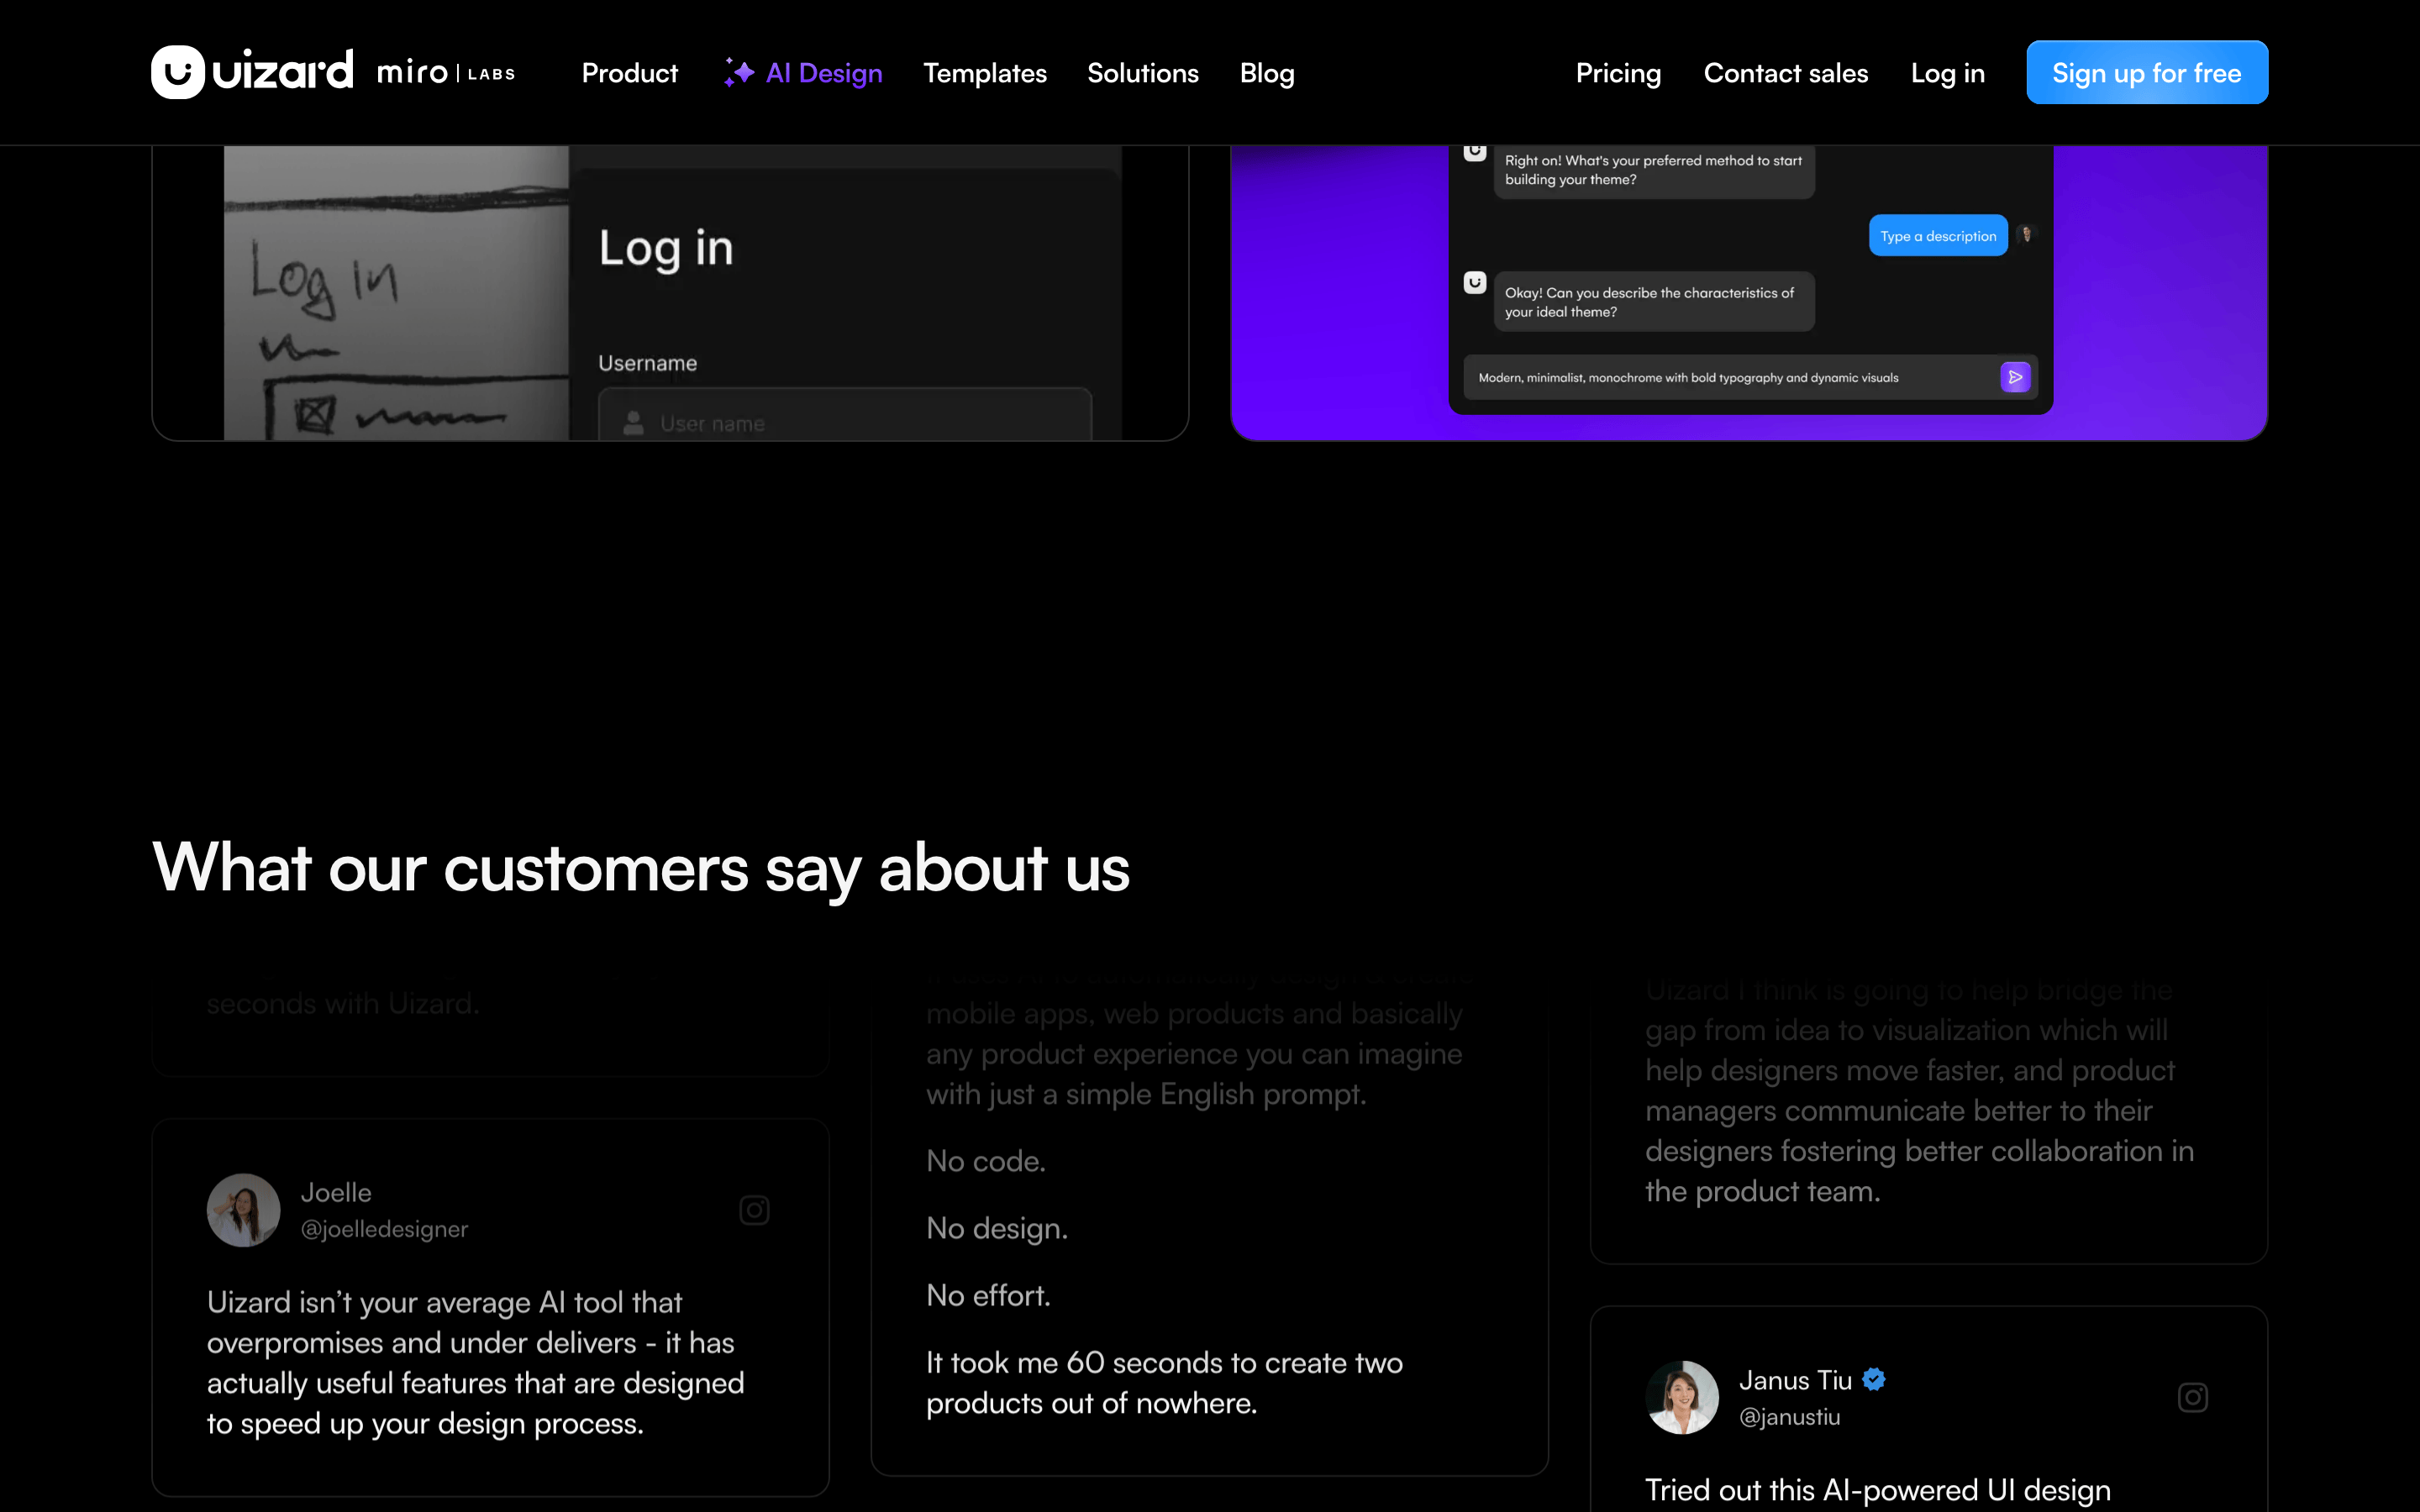2420x1512 pixels.
Task: Click the @joelledesigner handle
Action: (385, 1229)
